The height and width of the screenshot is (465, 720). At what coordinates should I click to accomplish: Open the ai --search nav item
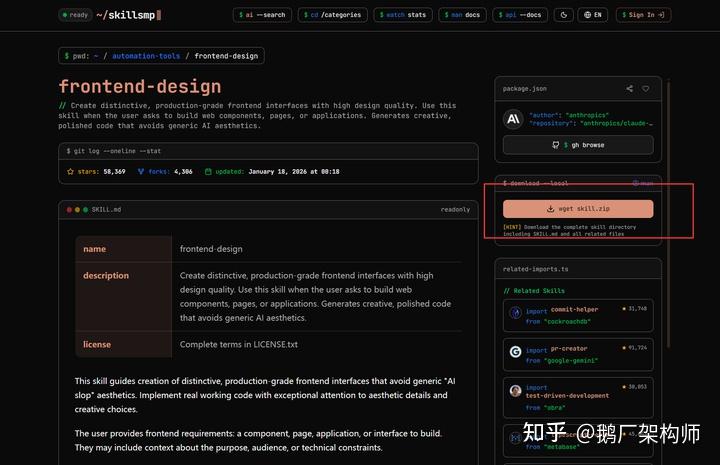pos(262,15)
